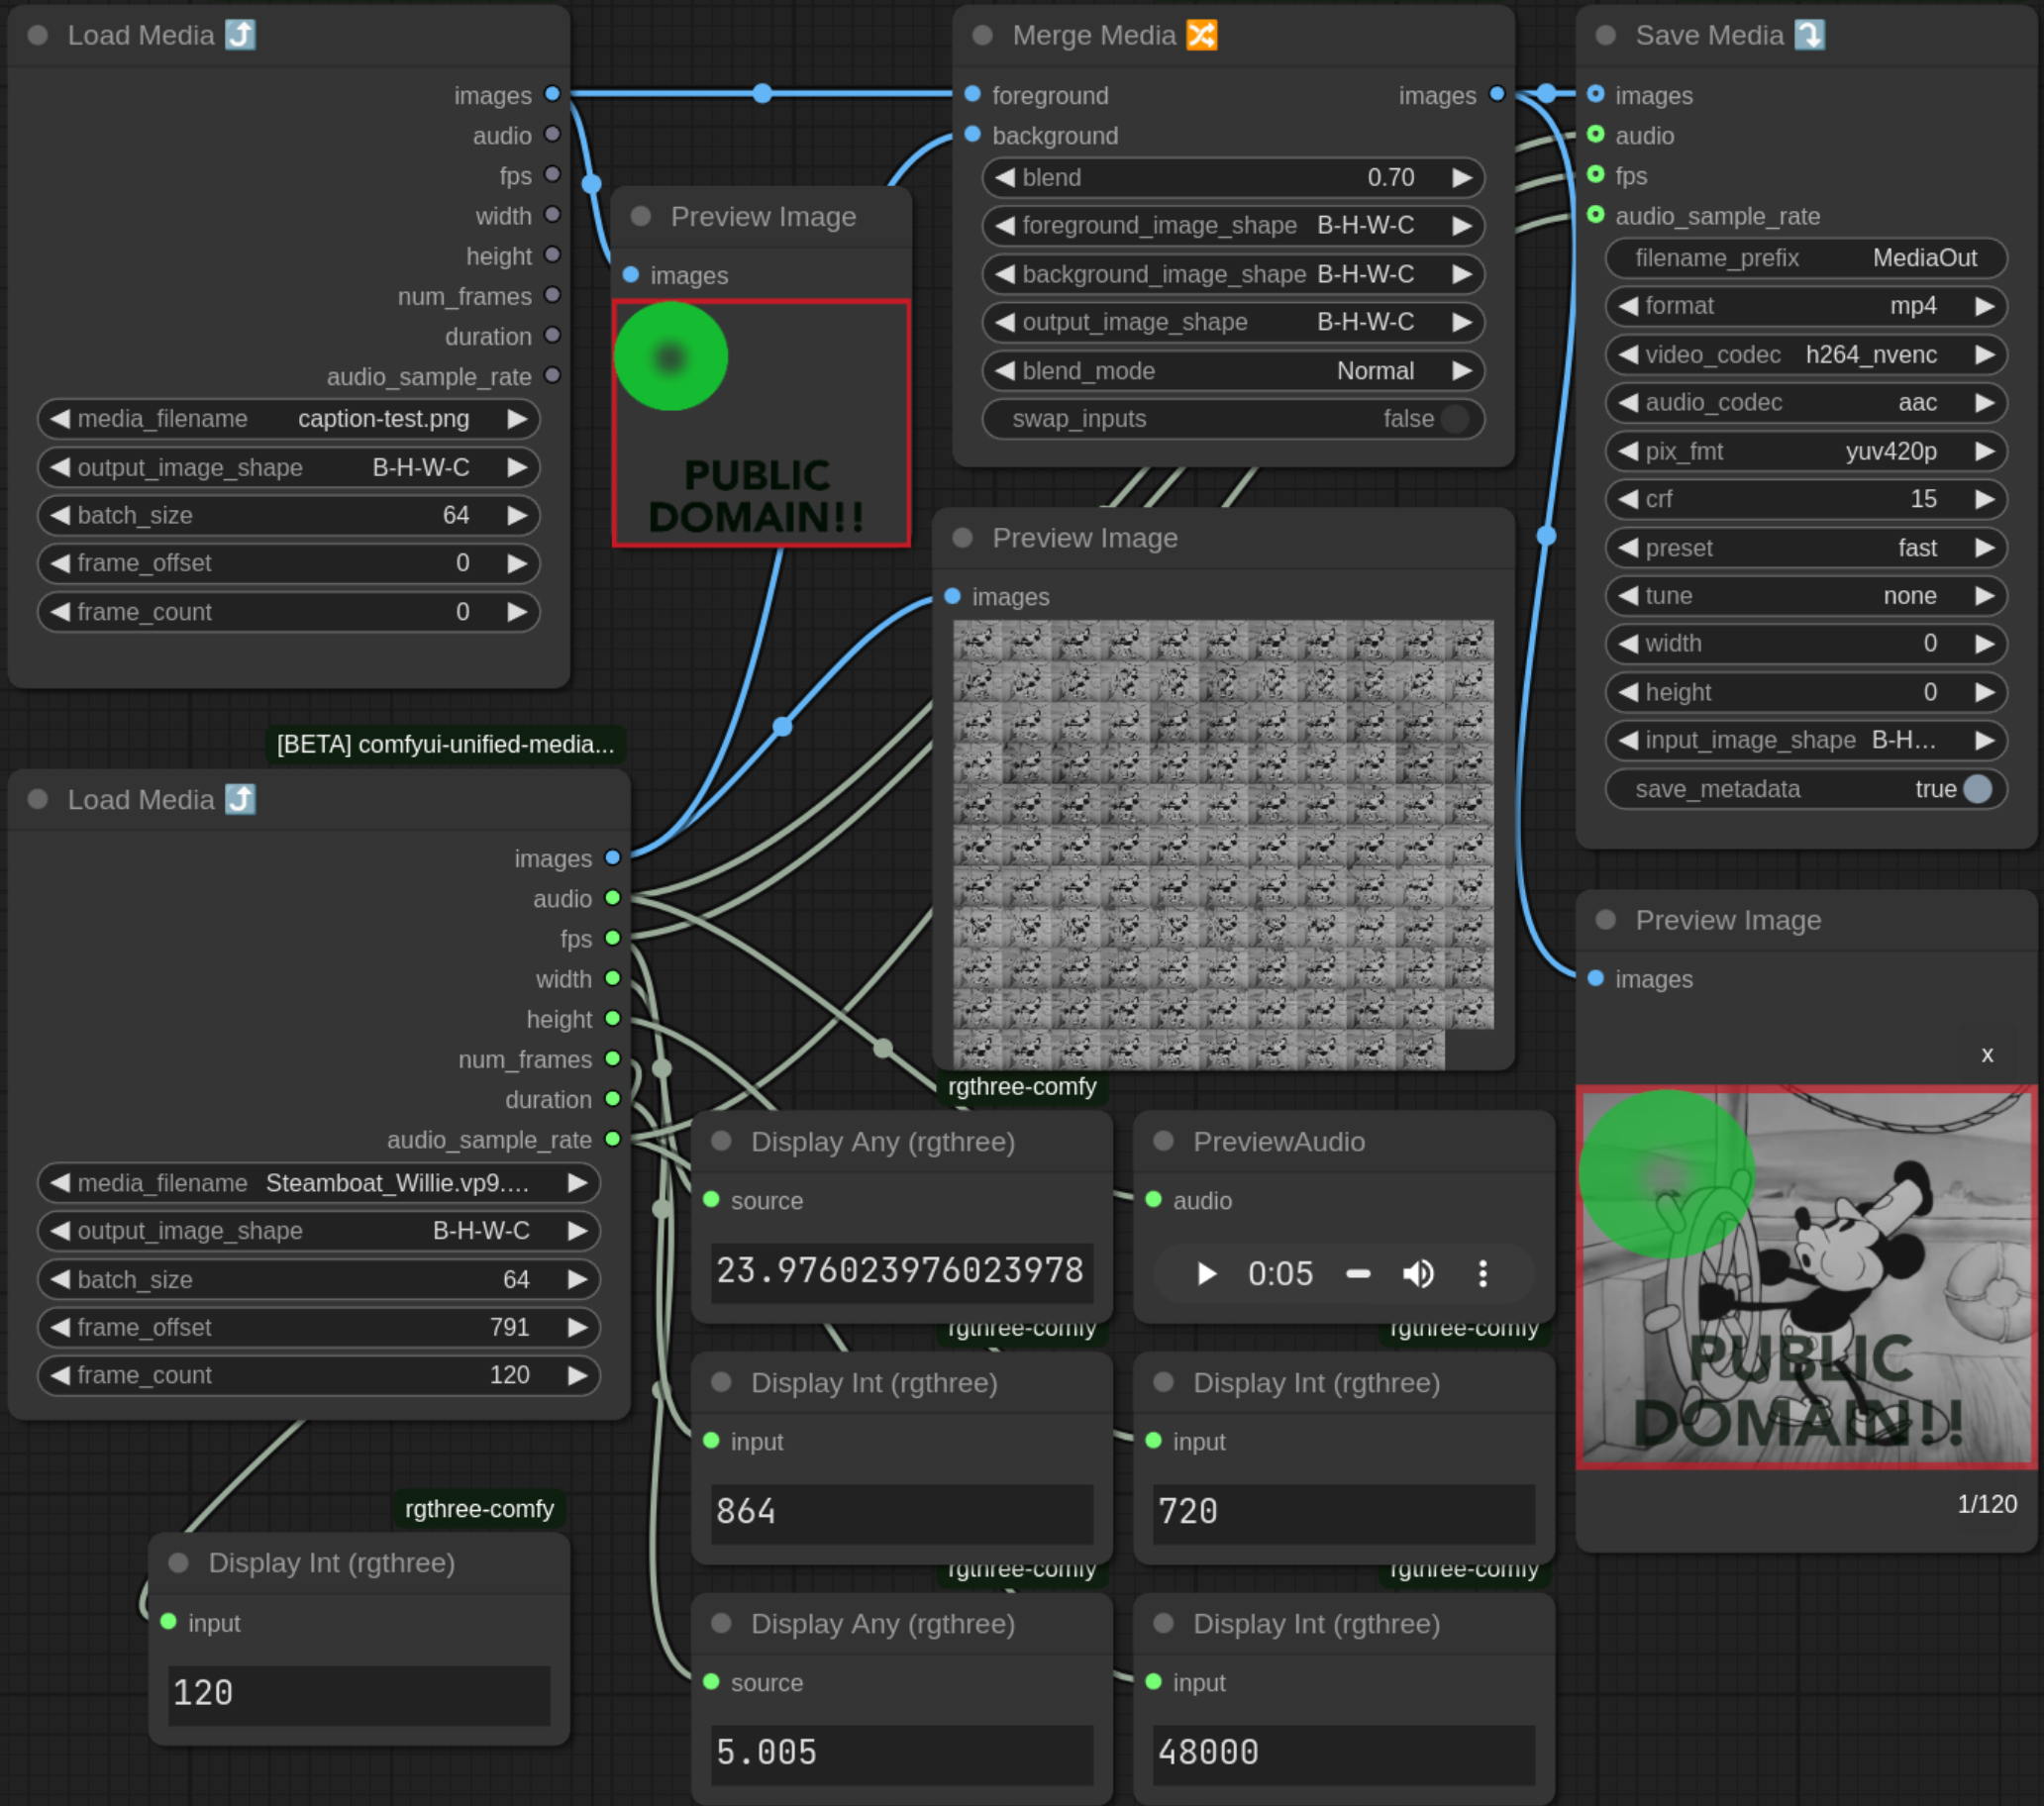Collapse the Preview Image node showing the frame grid

pos(963,538)
